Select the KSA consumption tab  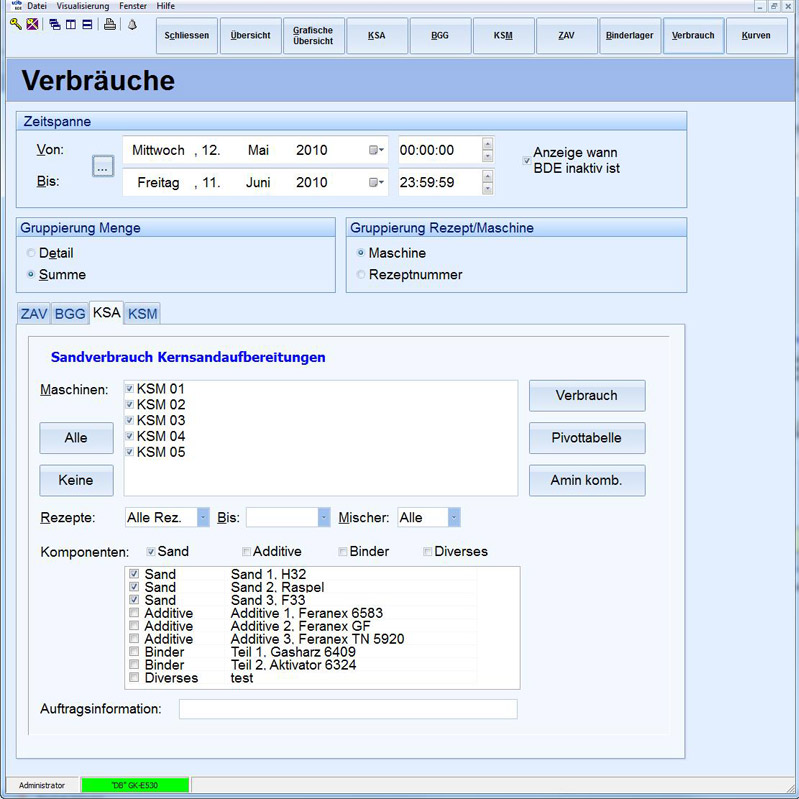pyautogui.click(x=106, y=312)
